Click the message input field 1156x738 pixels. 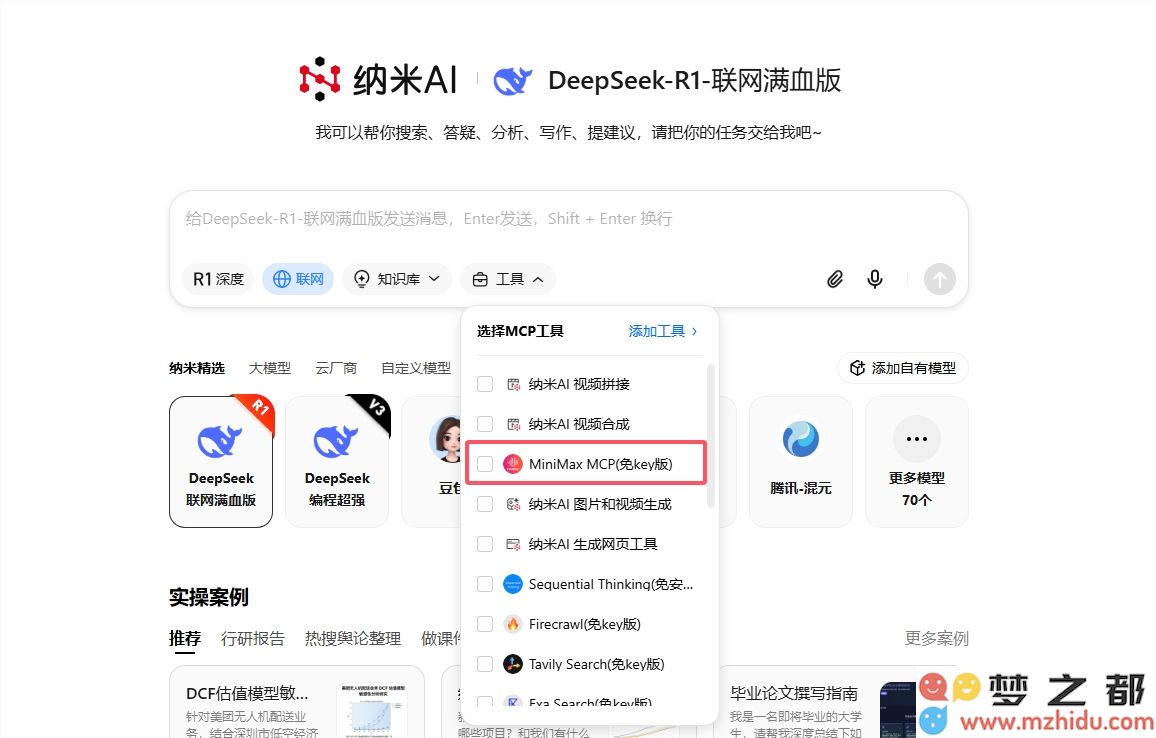click(568, 219)
